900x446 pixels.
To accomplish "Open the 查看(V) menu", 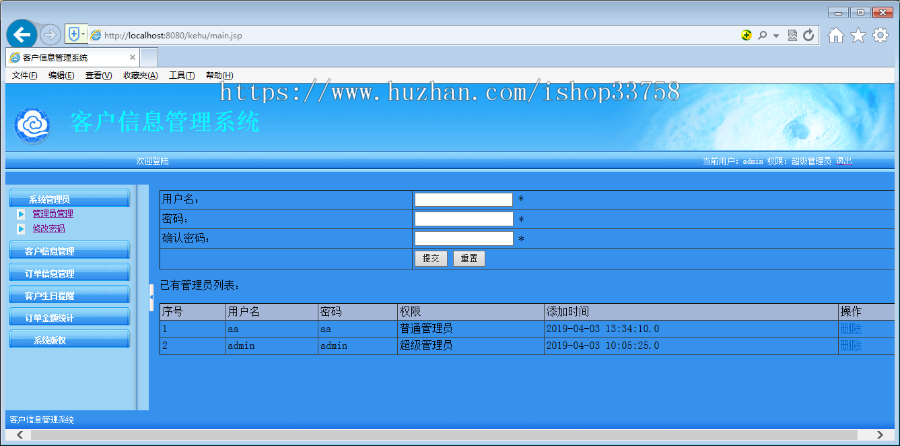I will tap(98, 75).
